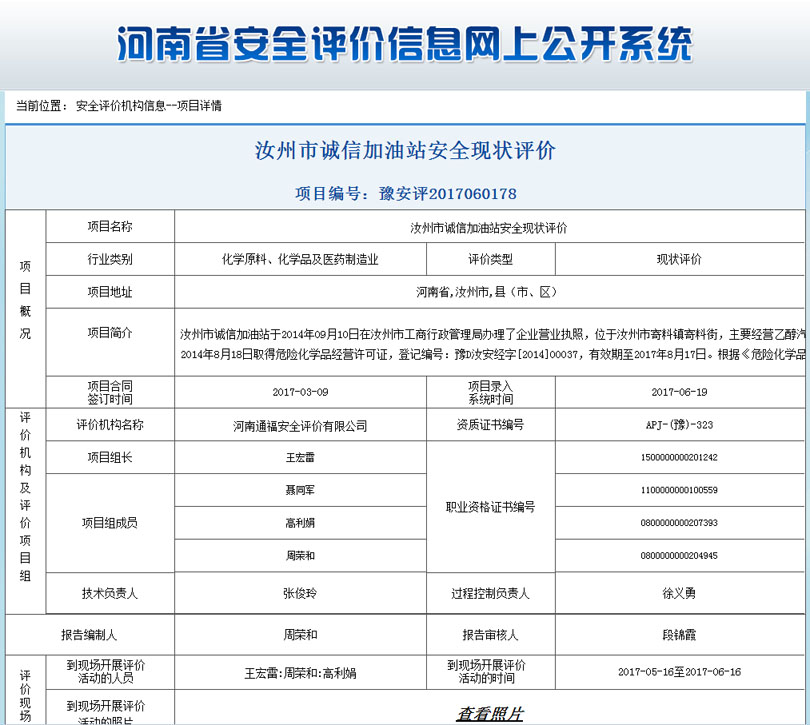Select date range 2017-05-16至2017-06-16
The height and width of the screenshot is (725, 810).
click(679, 672)
